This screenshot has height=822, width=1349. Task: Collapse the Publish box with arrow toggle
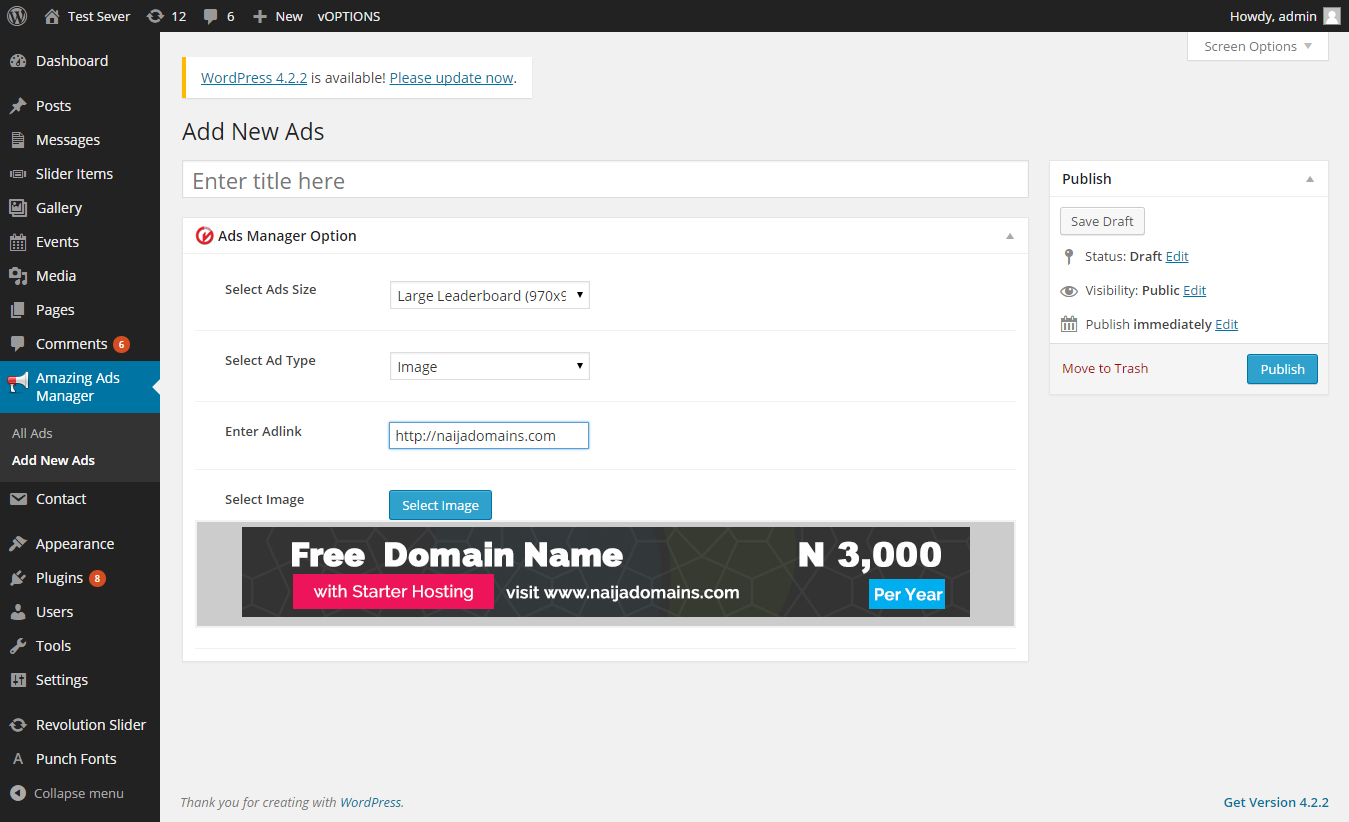1310,179
